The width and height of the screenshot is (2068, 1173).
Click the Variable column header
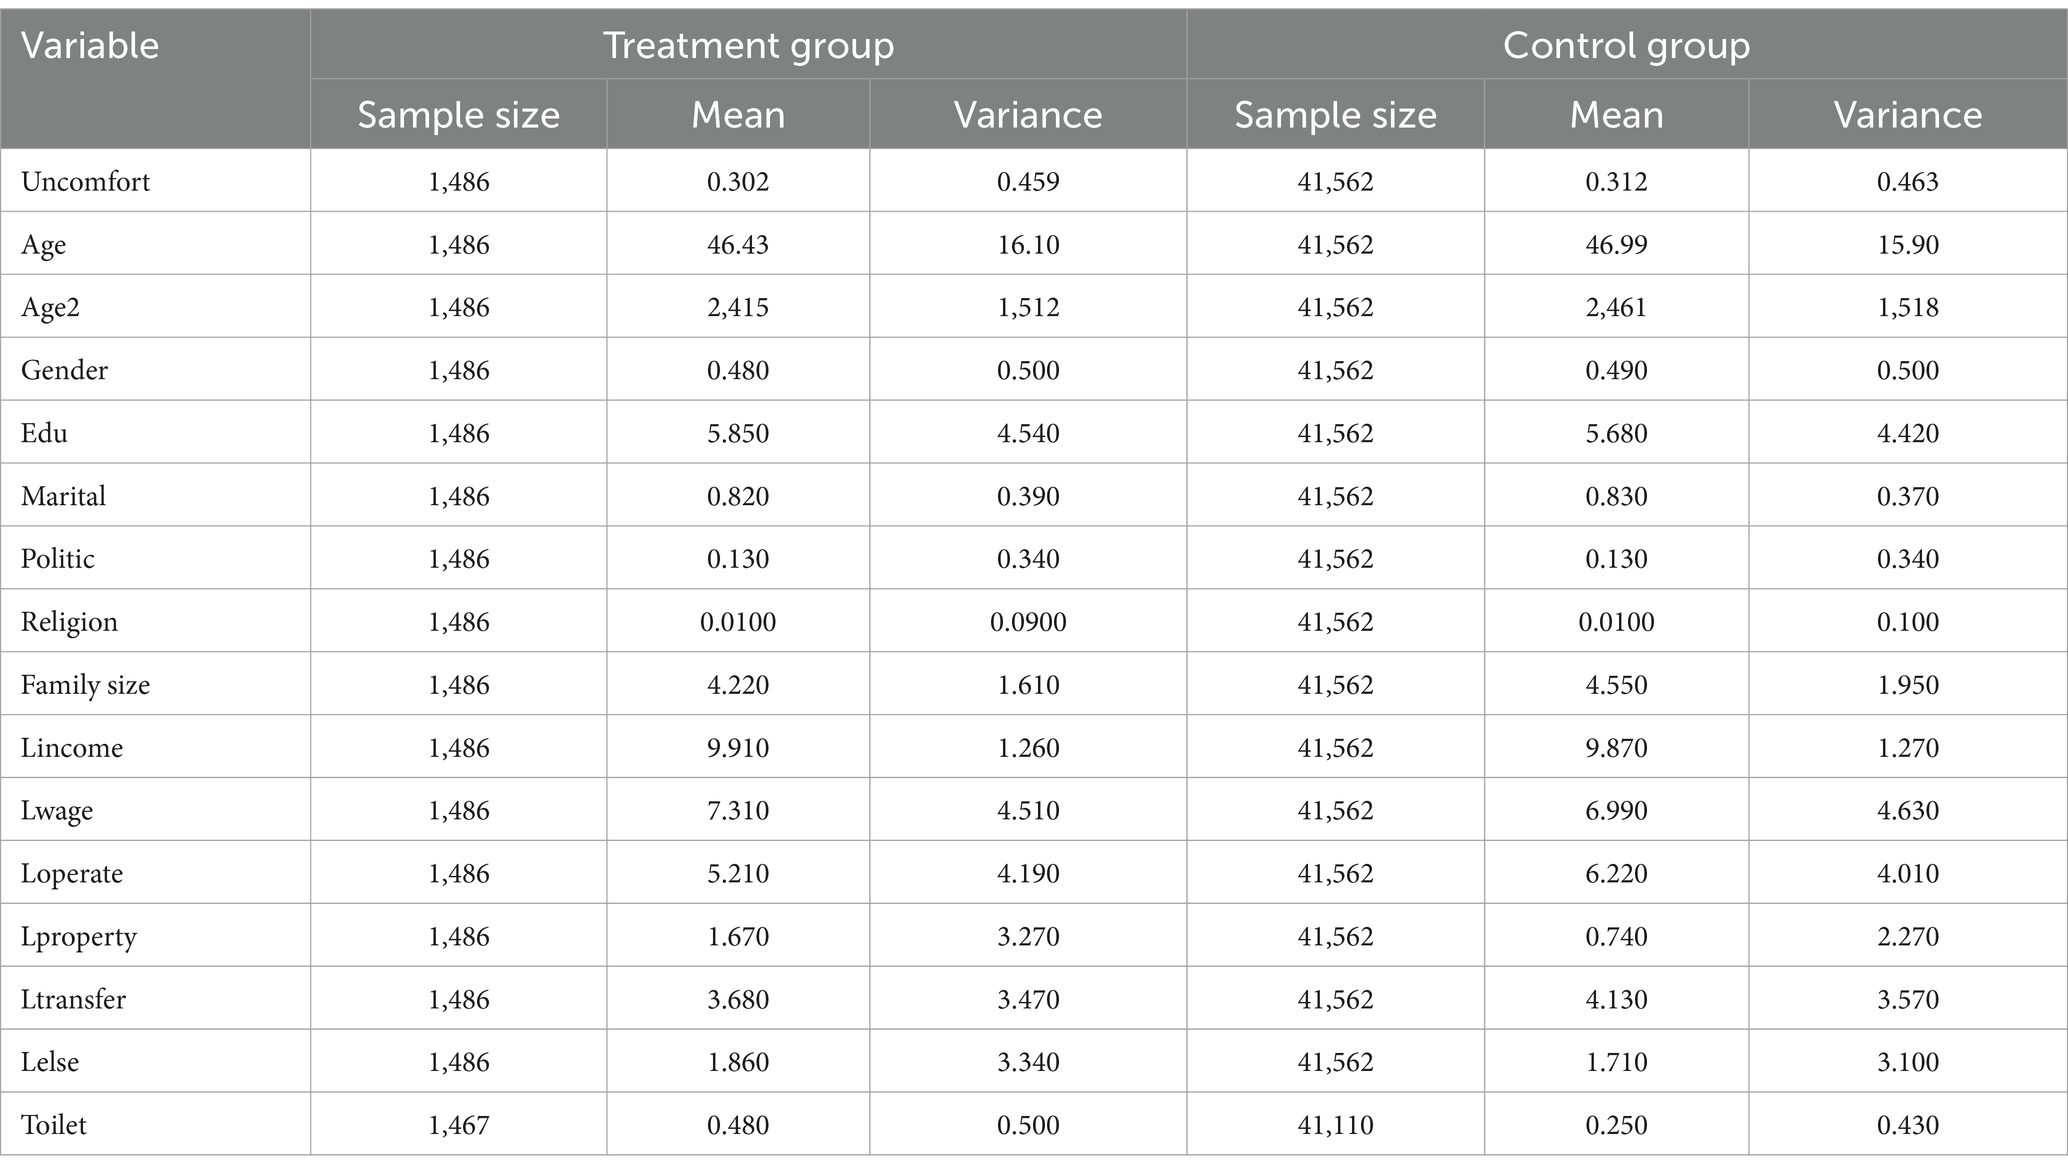[x=90, y=46]
